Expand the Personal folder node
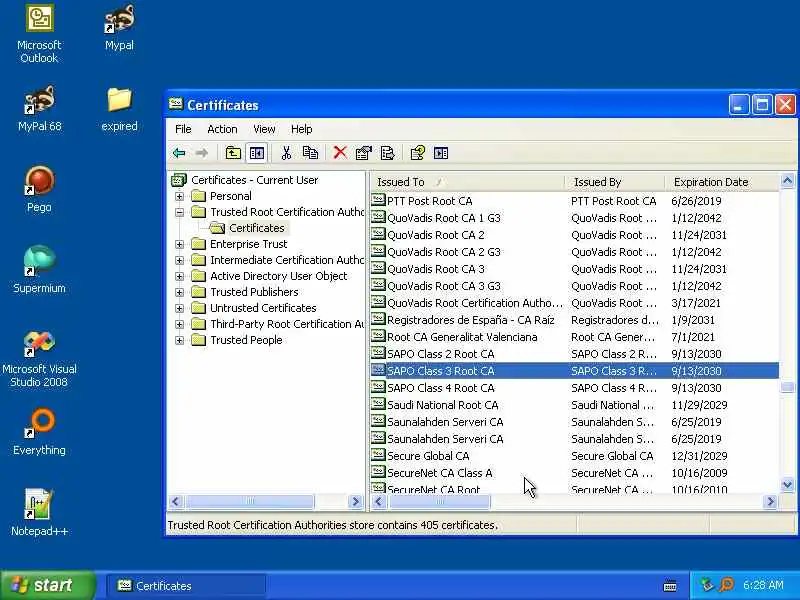This screenshot has width=800, height=600. [180, 196]
